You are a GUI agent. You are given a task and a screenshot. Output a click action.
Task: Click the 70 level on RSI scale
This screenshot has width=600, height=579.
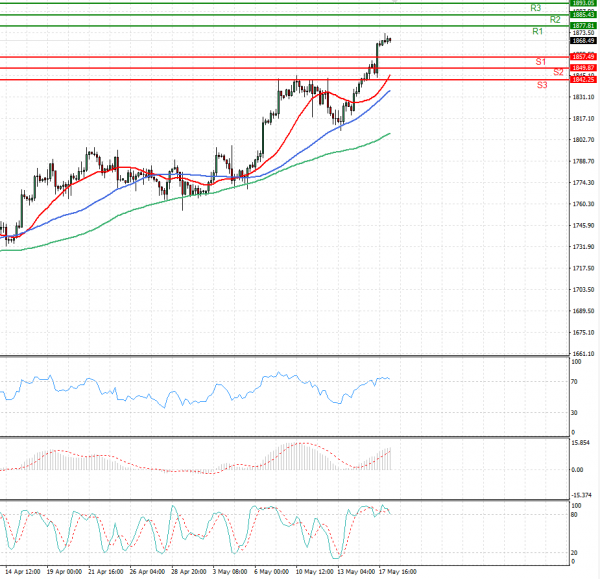tap(574, 382)
